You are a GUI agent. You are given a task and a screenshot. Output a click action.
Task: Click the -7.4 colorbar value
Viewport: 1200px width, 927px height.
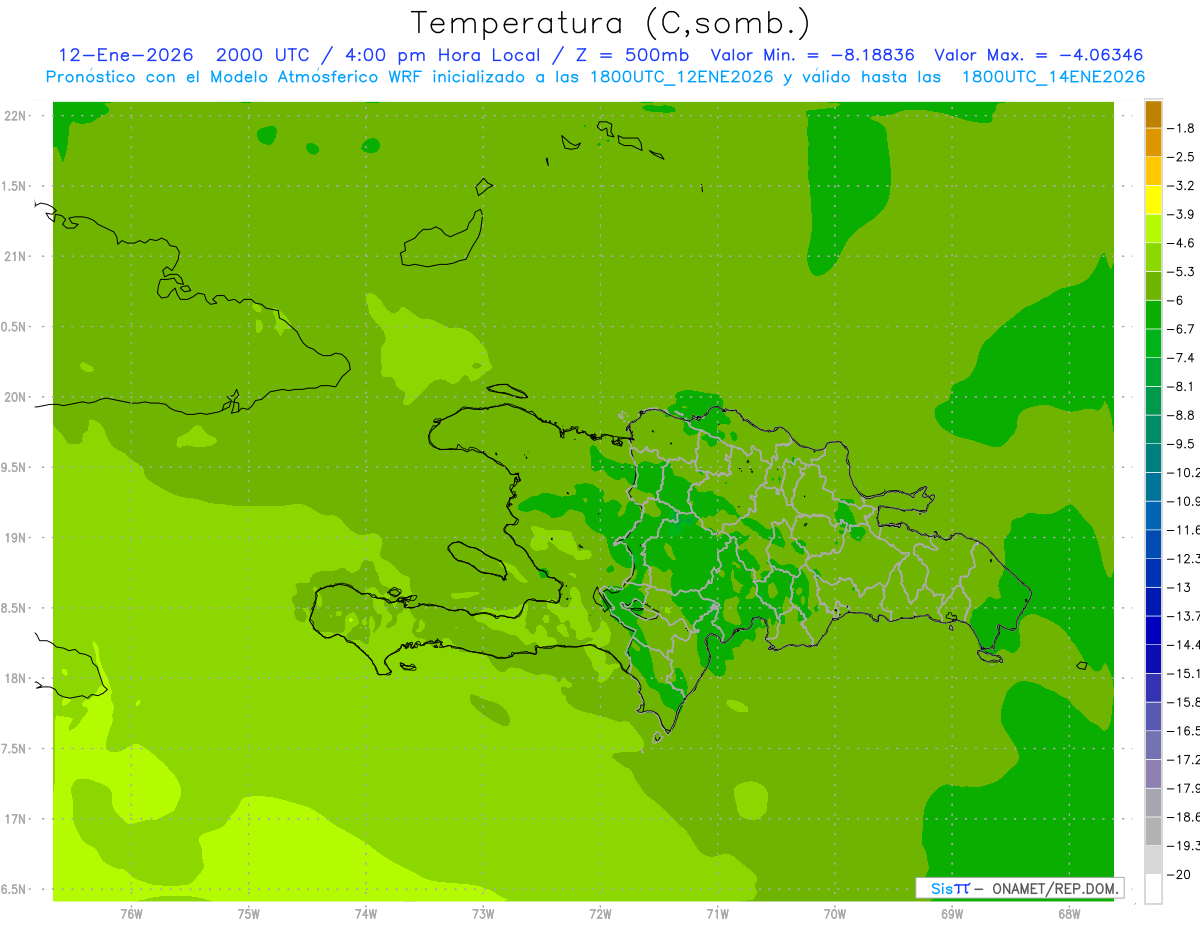click(x=1181, y=358)
